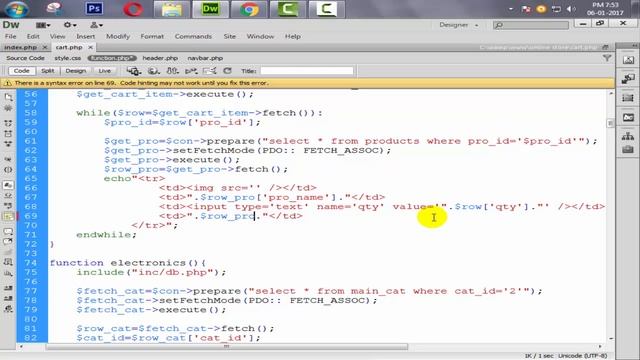Click Balance Braces icon
Image resolution: width=640 pixels, height=360 pixels.
(x=8, y=169)
